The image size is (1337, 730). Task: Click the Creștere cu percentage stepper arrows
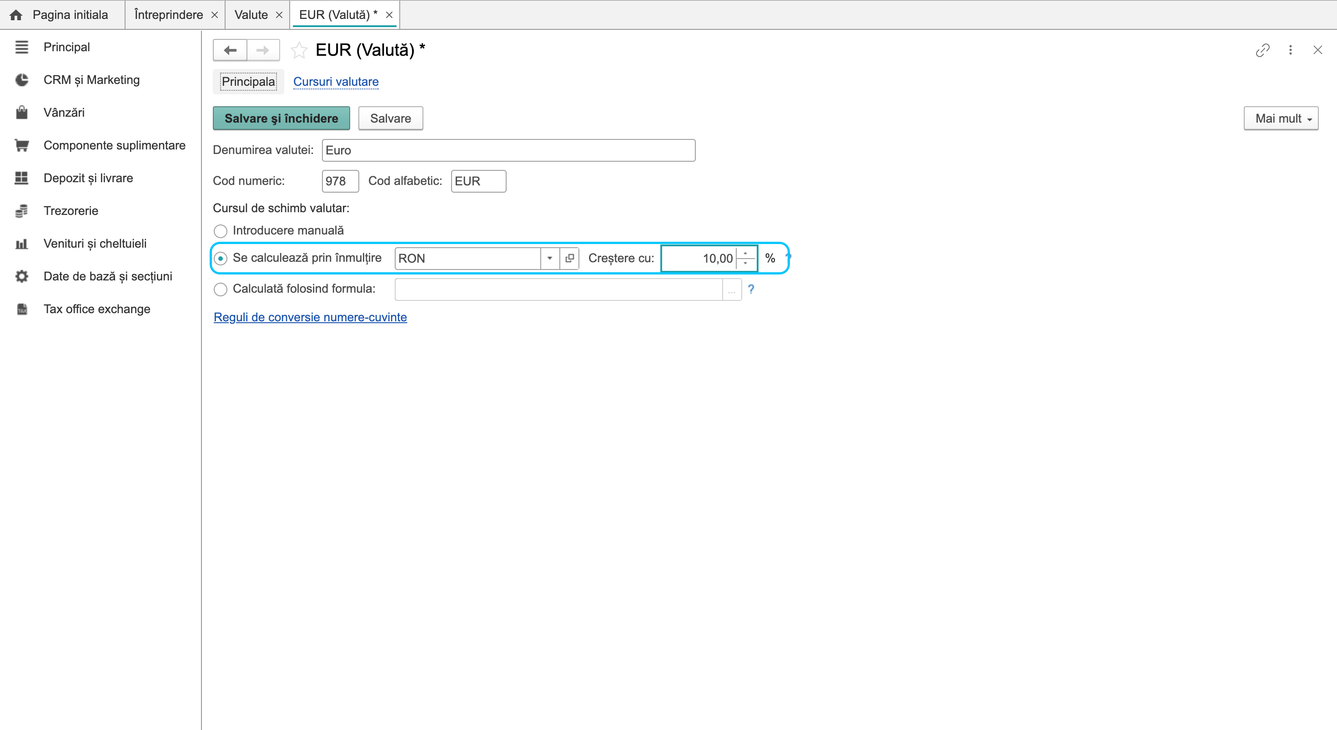[x=746, y=258]
